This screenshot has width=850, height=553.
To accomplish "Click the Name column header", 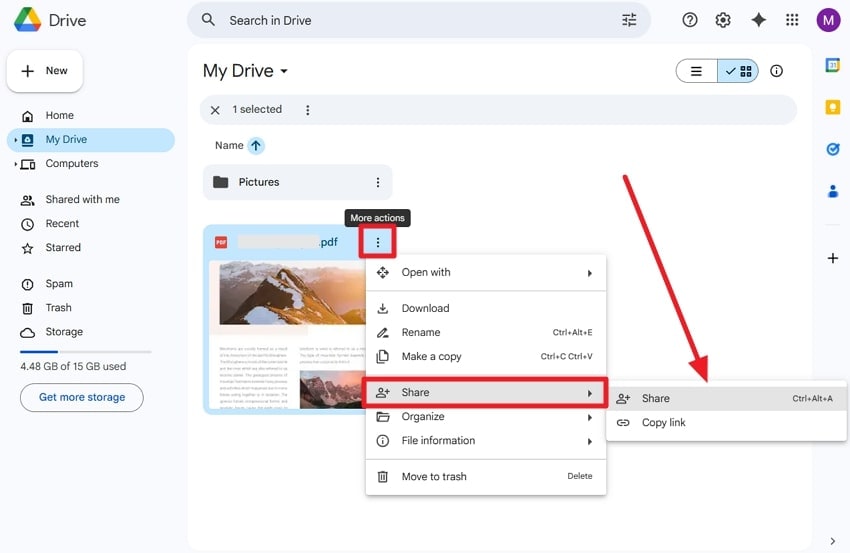I will (229, 146).
